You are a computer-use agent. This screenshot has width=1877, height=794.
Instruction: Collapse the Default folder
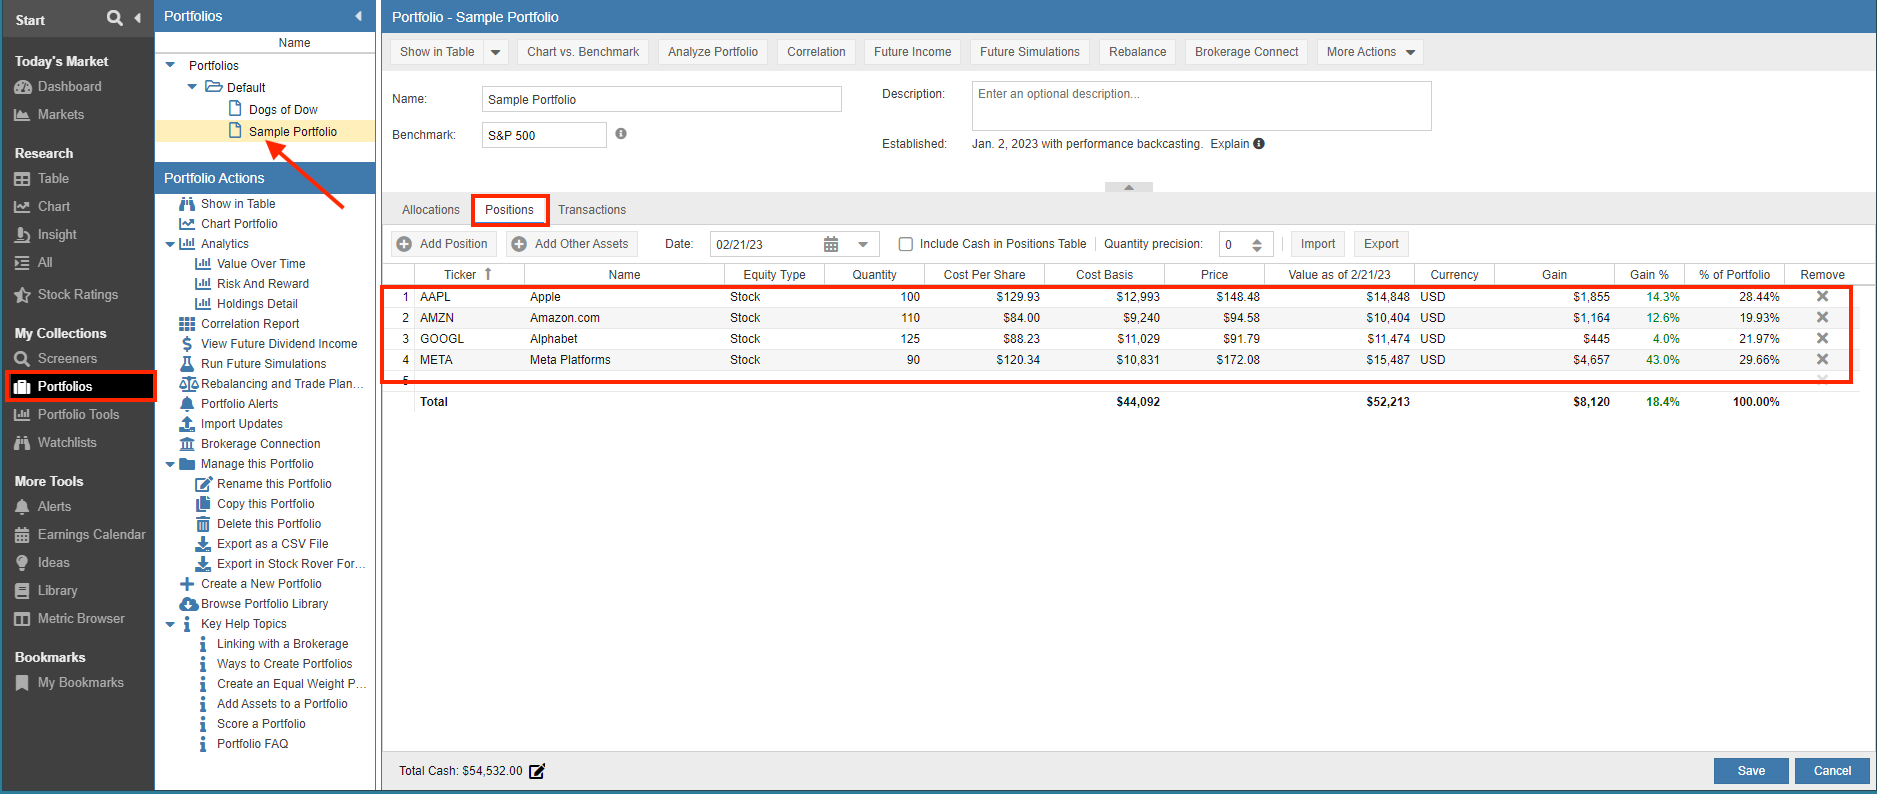click(192, 87)
